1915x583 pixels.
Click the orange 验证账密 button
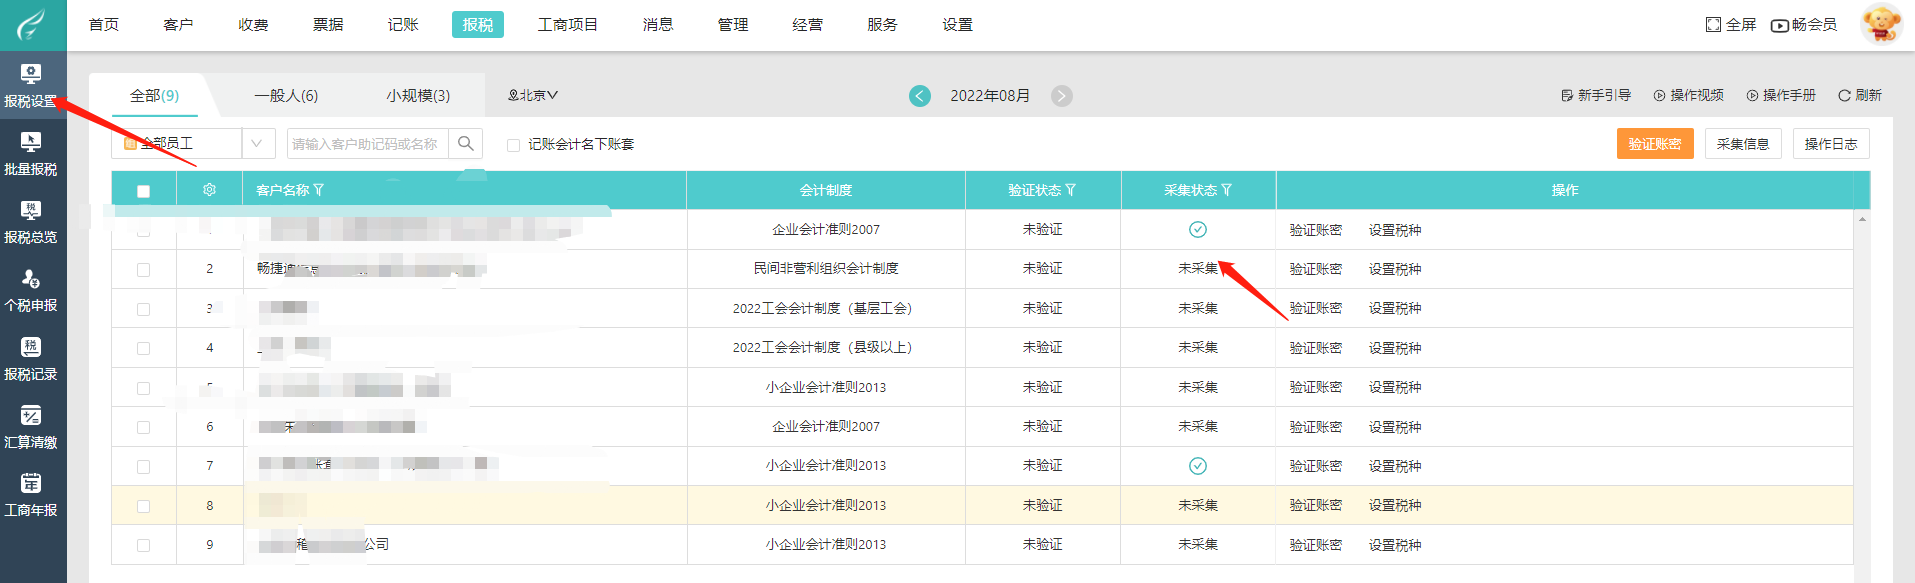tap(1654, 144)
